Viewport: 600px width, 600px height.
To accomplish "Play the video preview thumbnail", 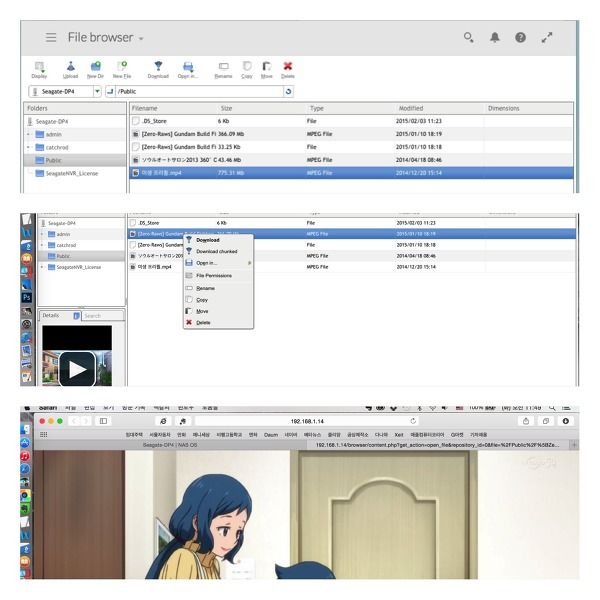I will coord(77,369).
